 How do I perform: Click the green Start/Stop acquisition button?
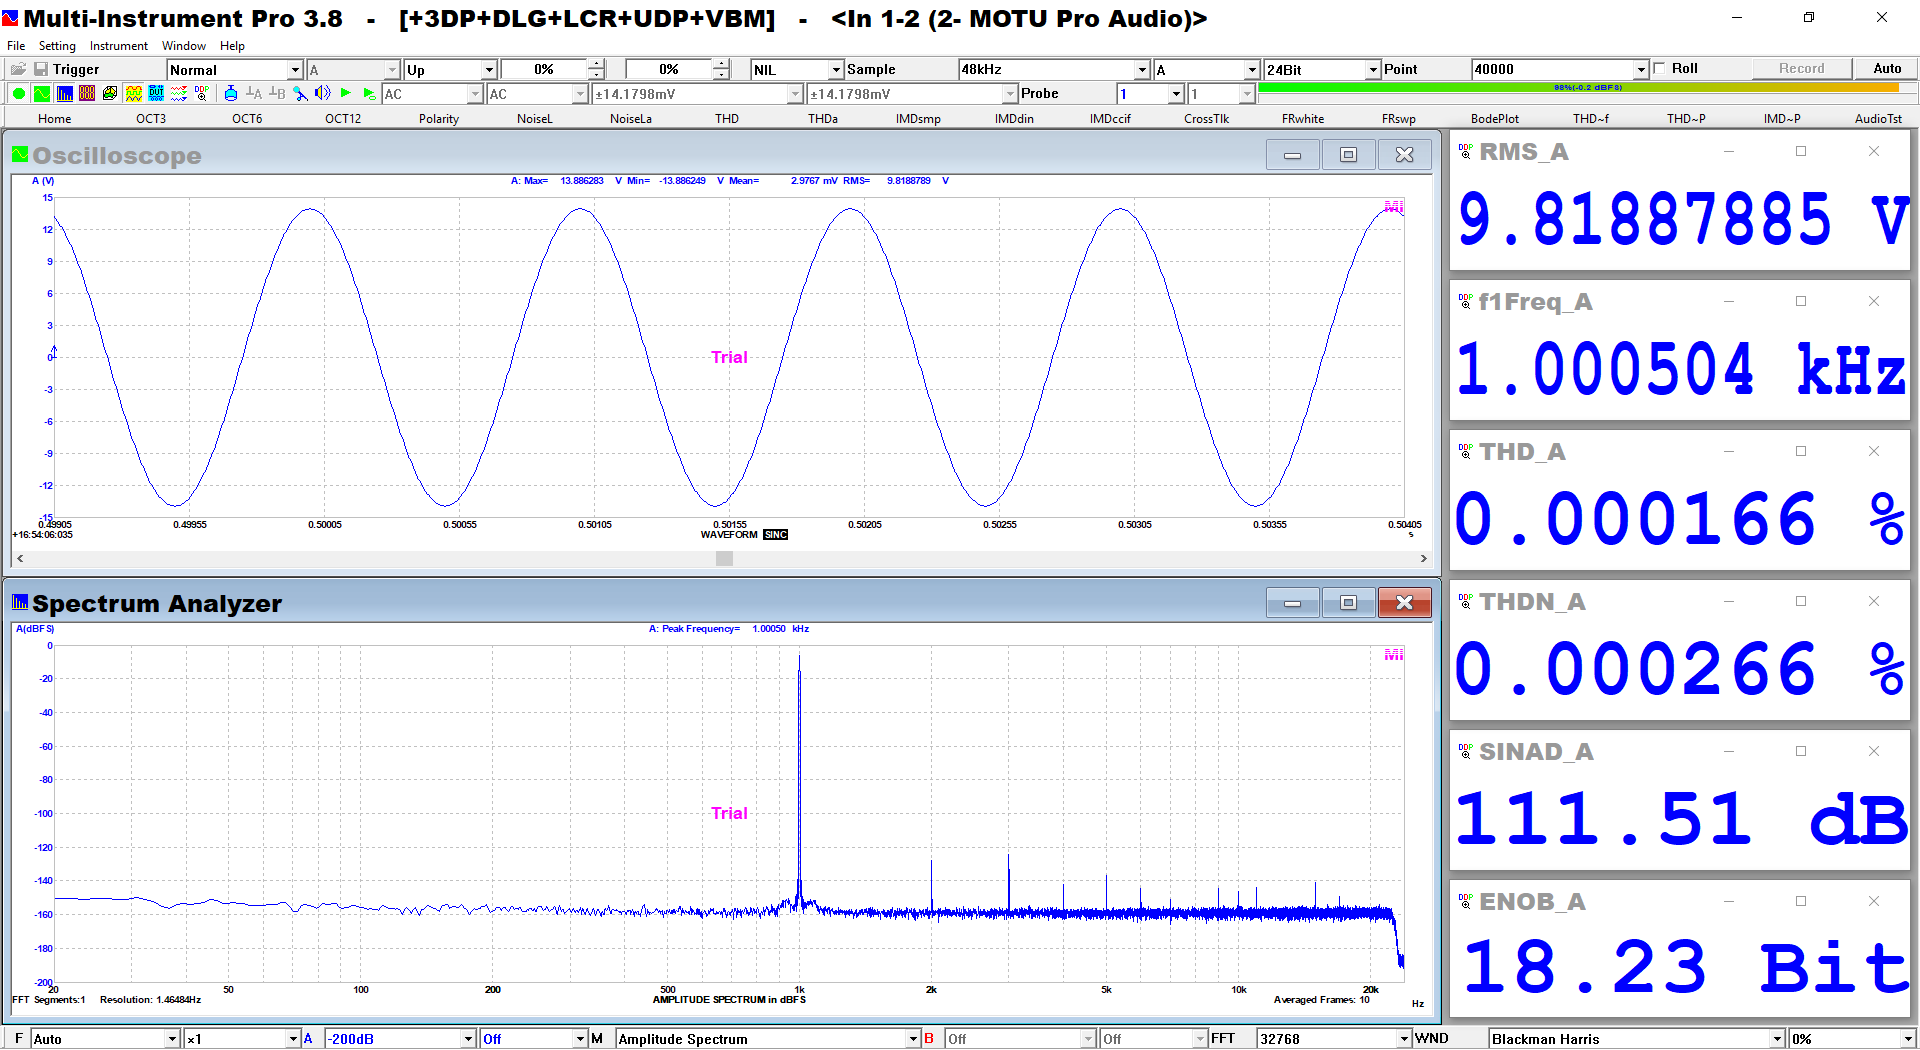[x=18, y=93]
